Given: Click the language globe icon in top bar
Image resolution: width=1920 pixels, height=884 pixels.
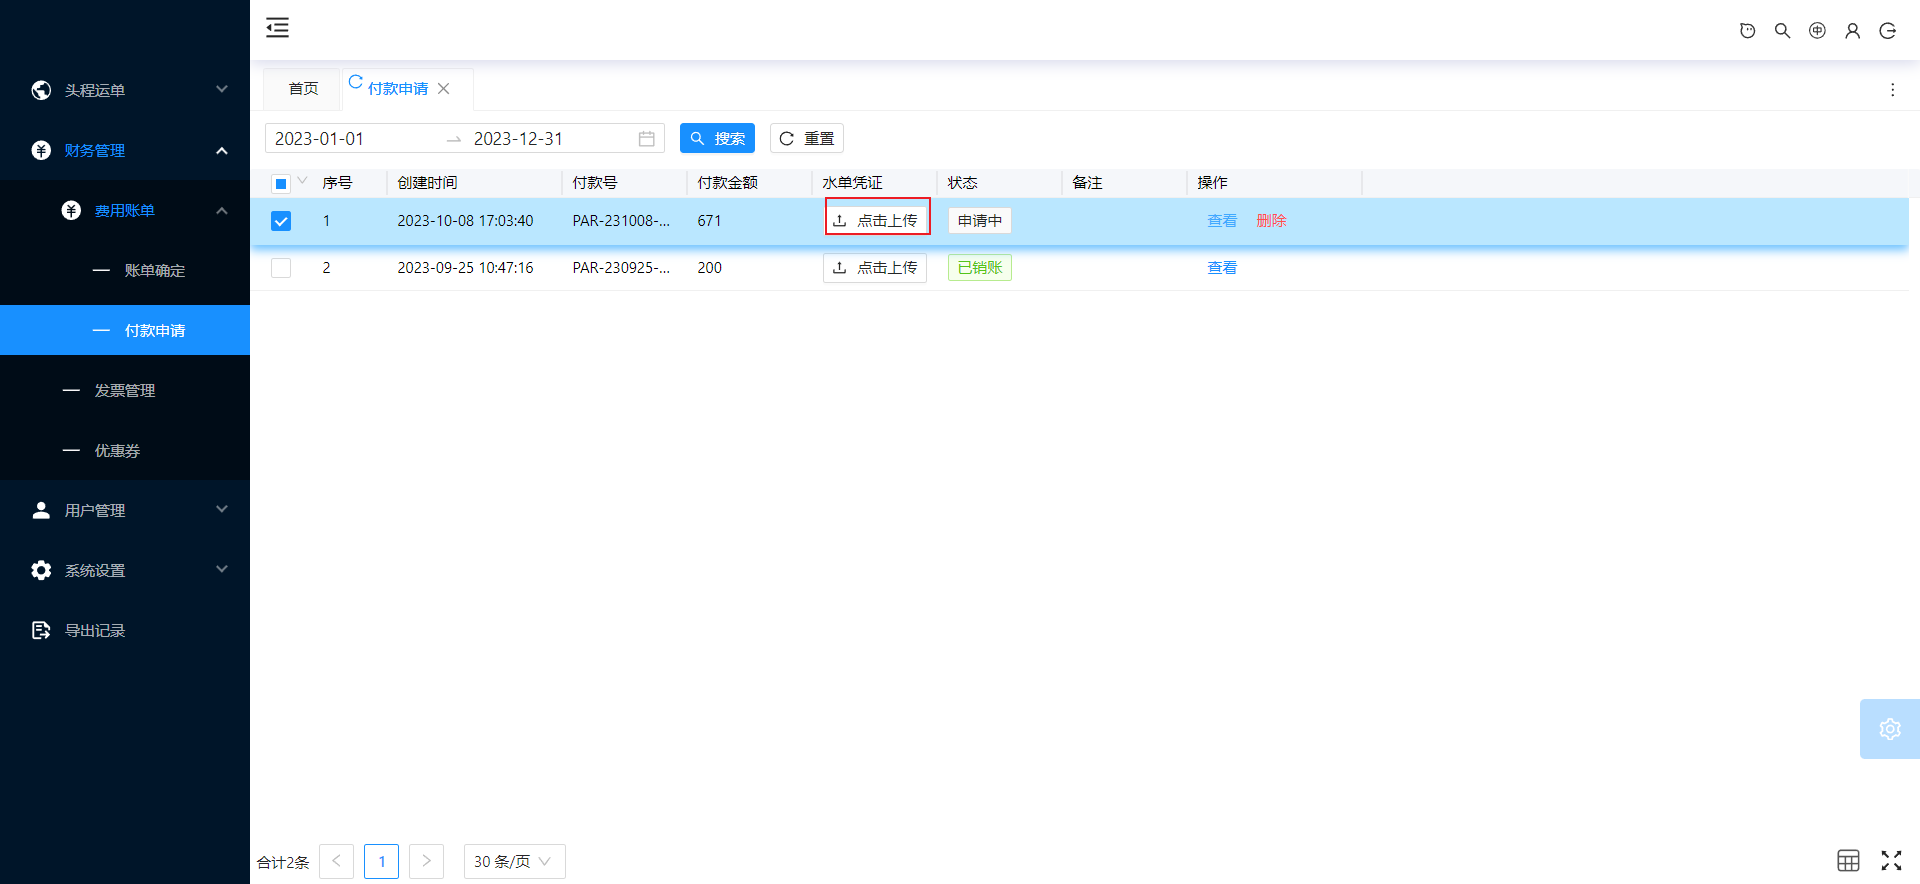Looking at the screenshot, I should pos(1817,31).
